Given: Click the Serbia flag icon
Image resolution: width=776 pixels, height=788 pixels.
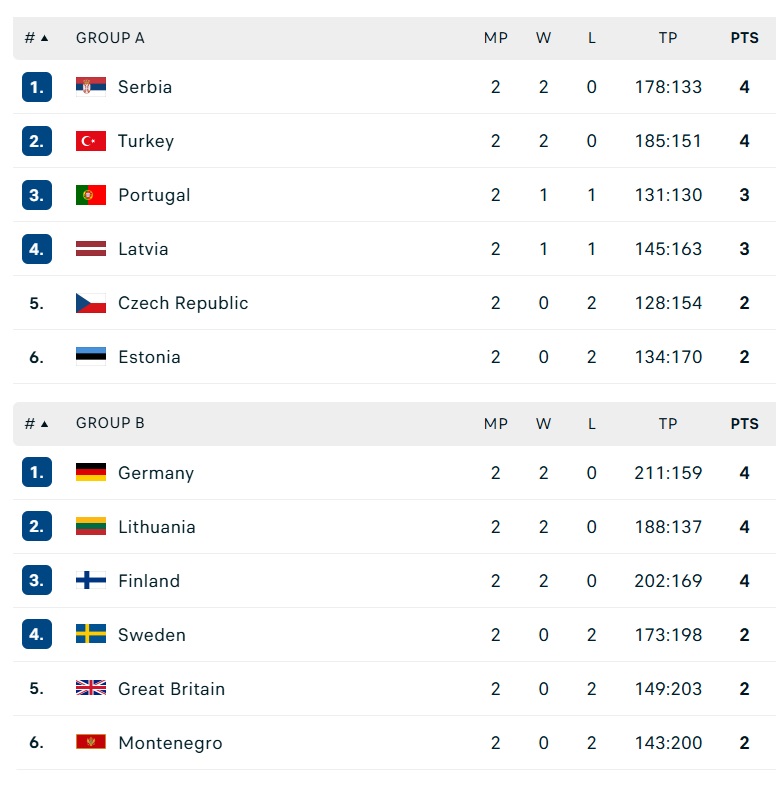Looking at the screenshot, I should (91, 86).
